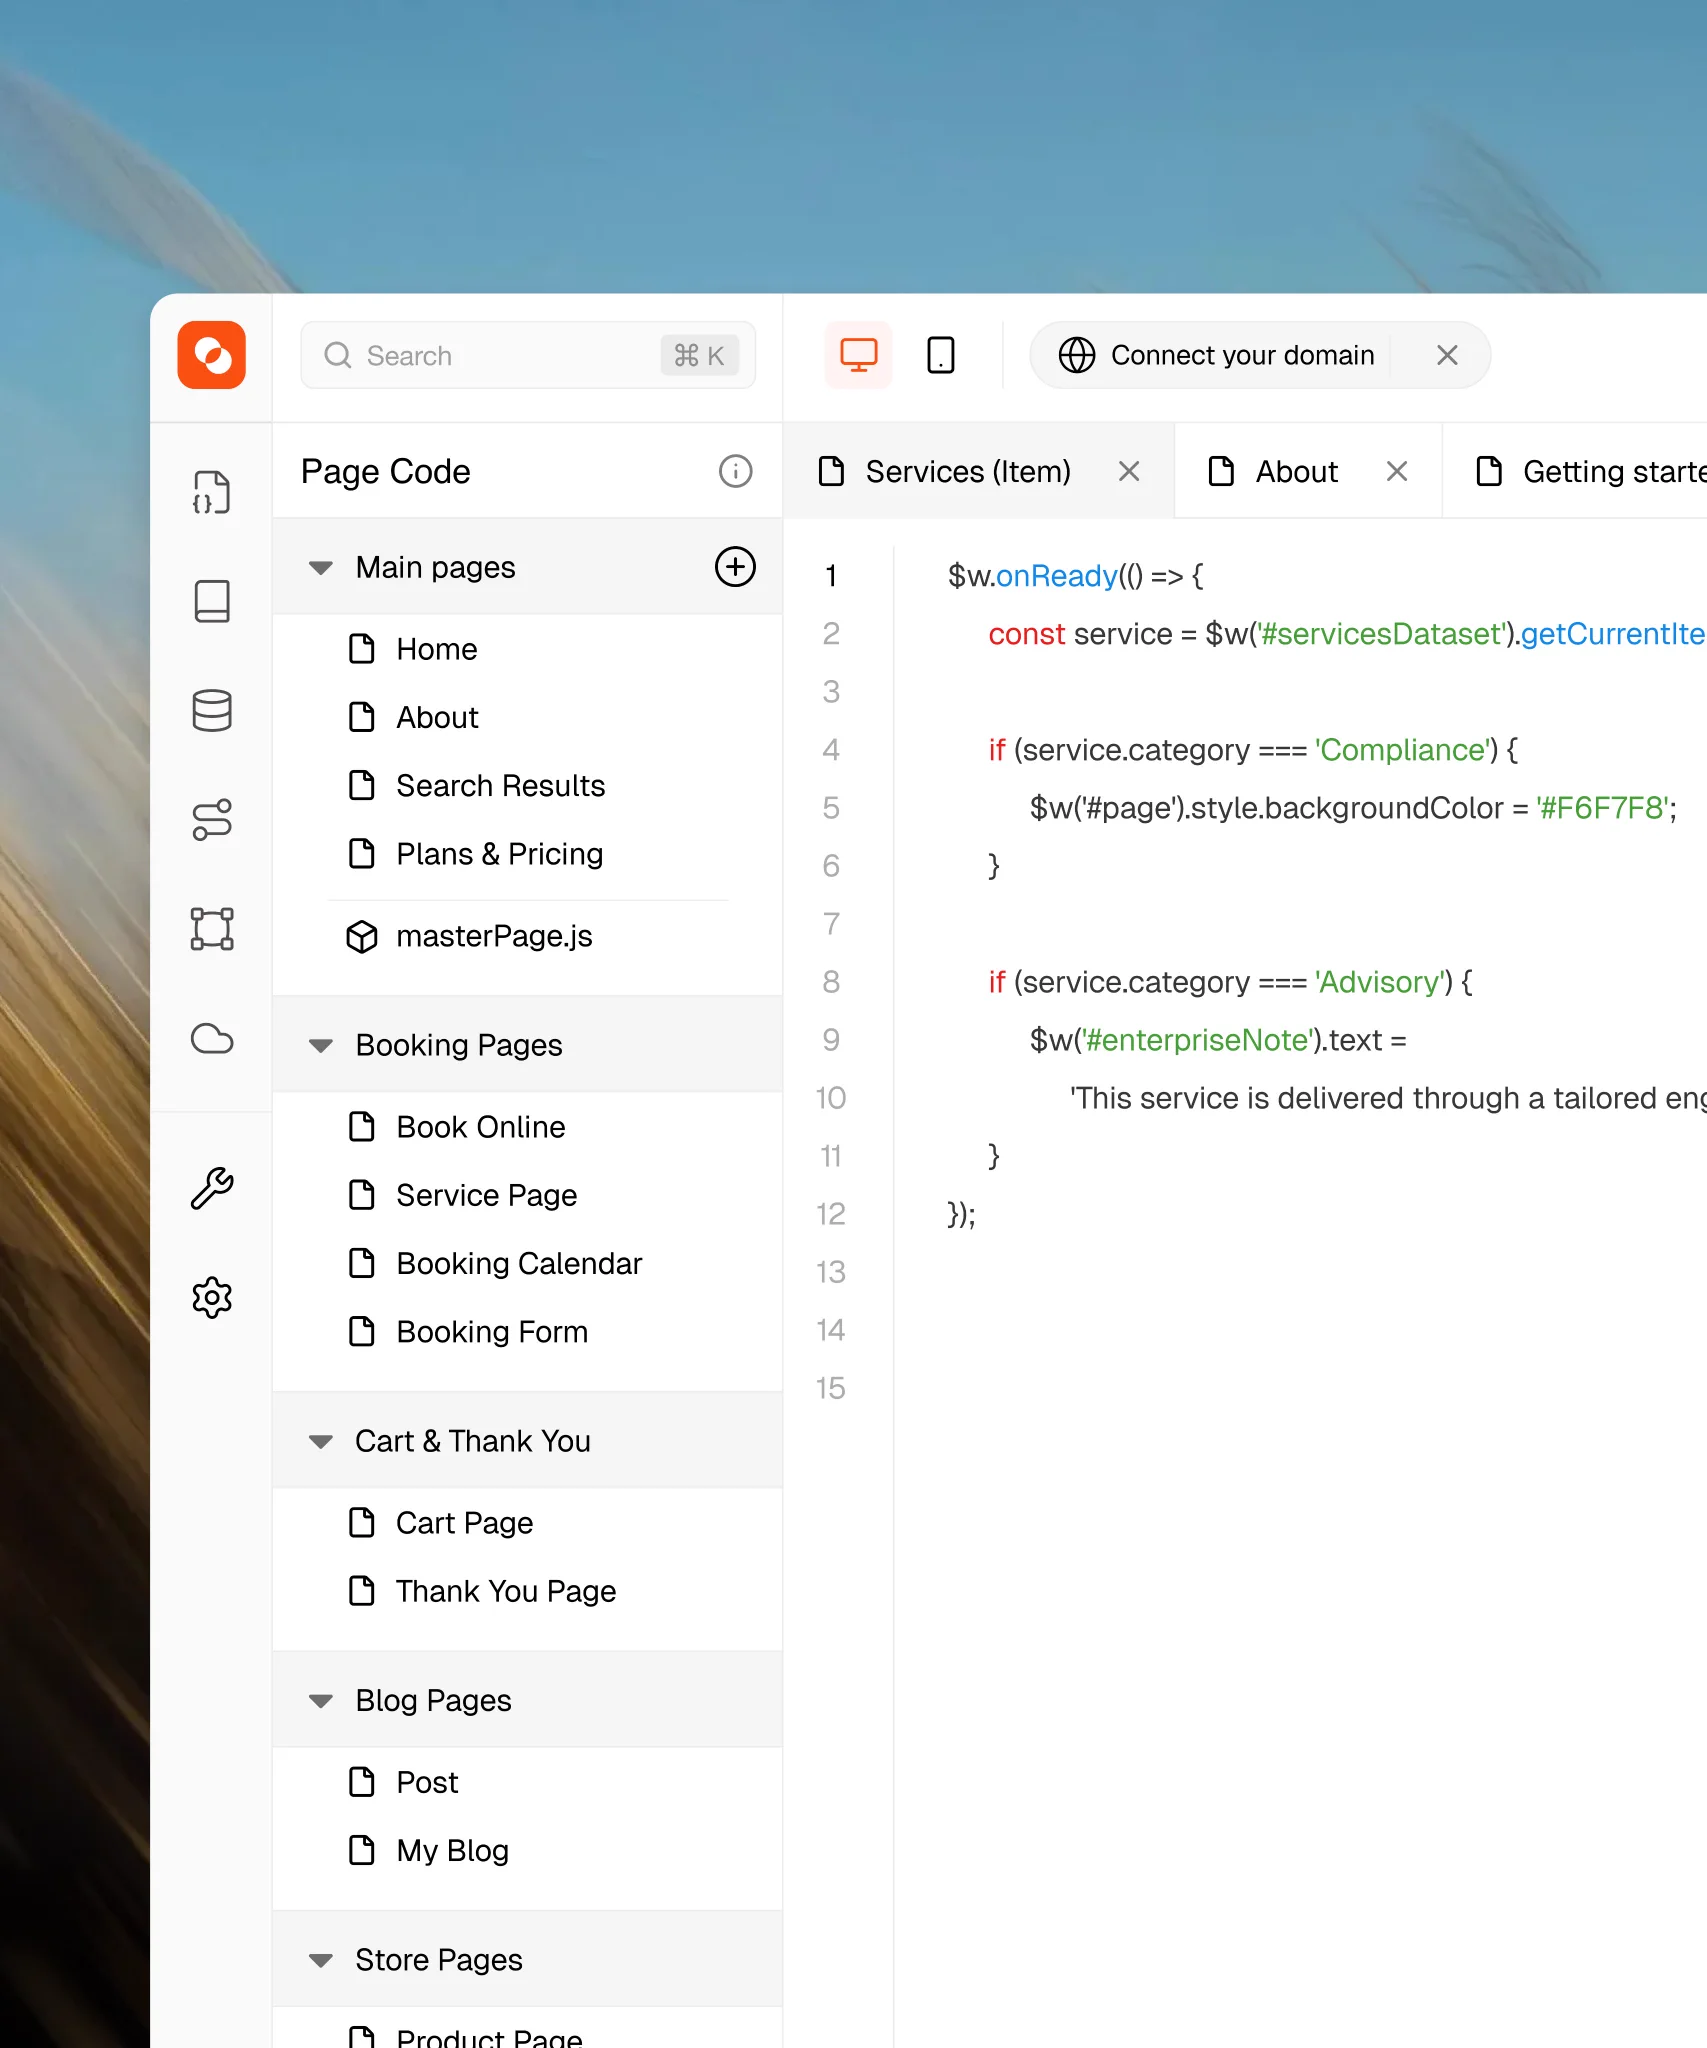Close the Services (Item) tab
This screenshot has height=2048, width=1707.
[x=1129, y=471]
